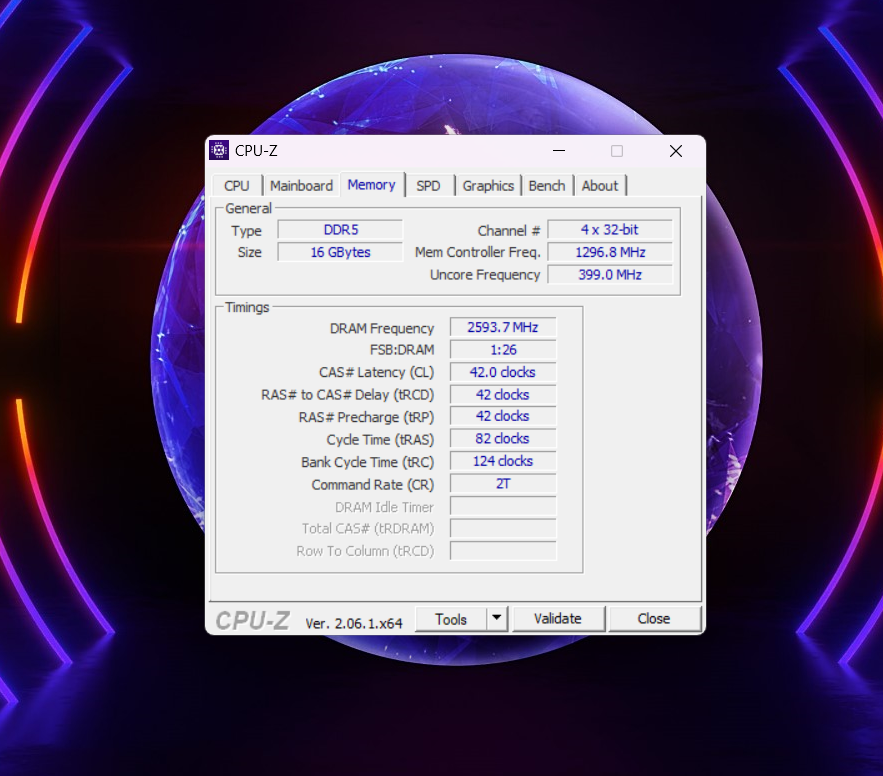883x776 pixels.
Task: Click the Size field showing 16 GBytes
Action: point(341,252)
